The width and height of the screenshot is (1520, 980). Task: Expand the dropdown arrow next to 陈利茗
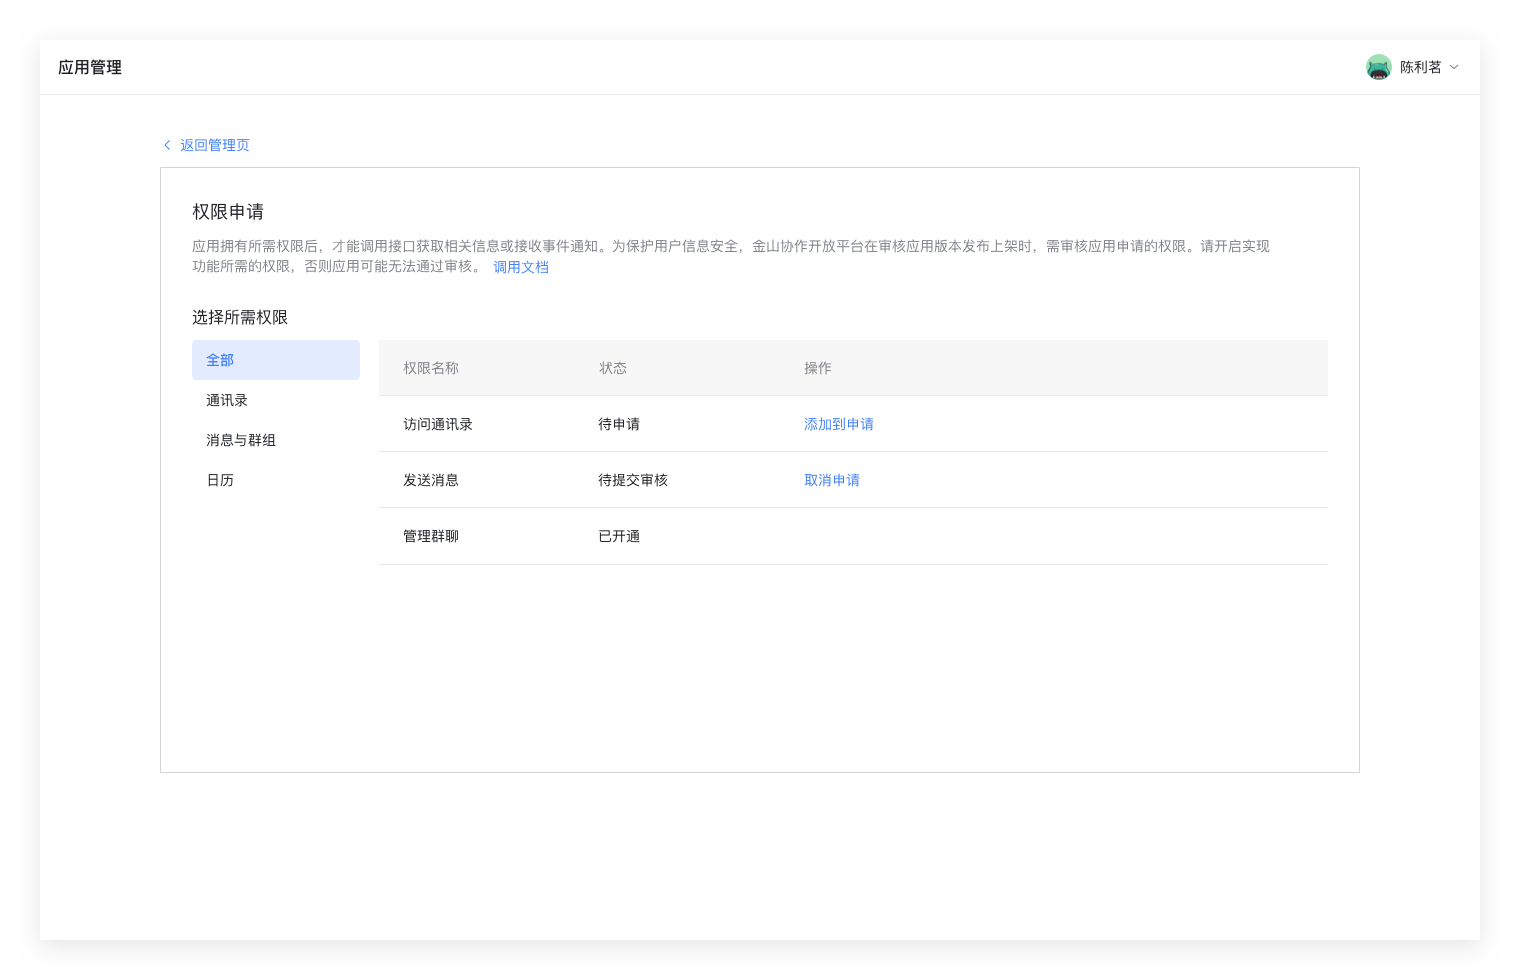click(1454, 67)
